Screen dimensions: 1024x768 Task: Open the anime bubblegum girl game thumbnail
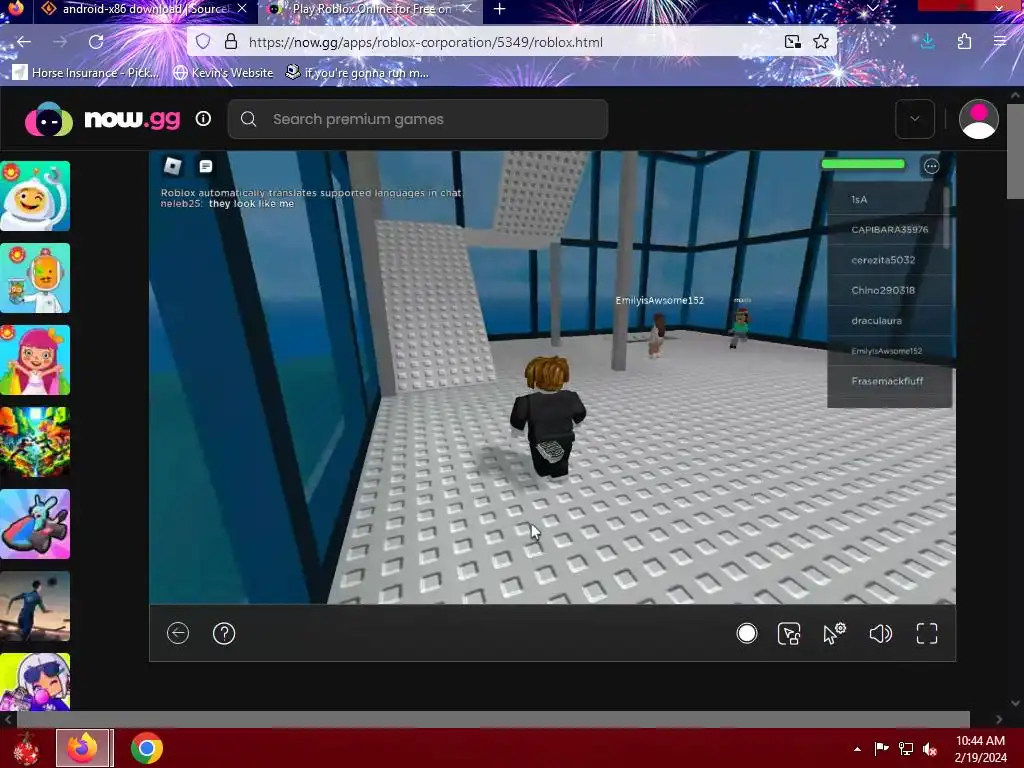click(x=35, y=682)
